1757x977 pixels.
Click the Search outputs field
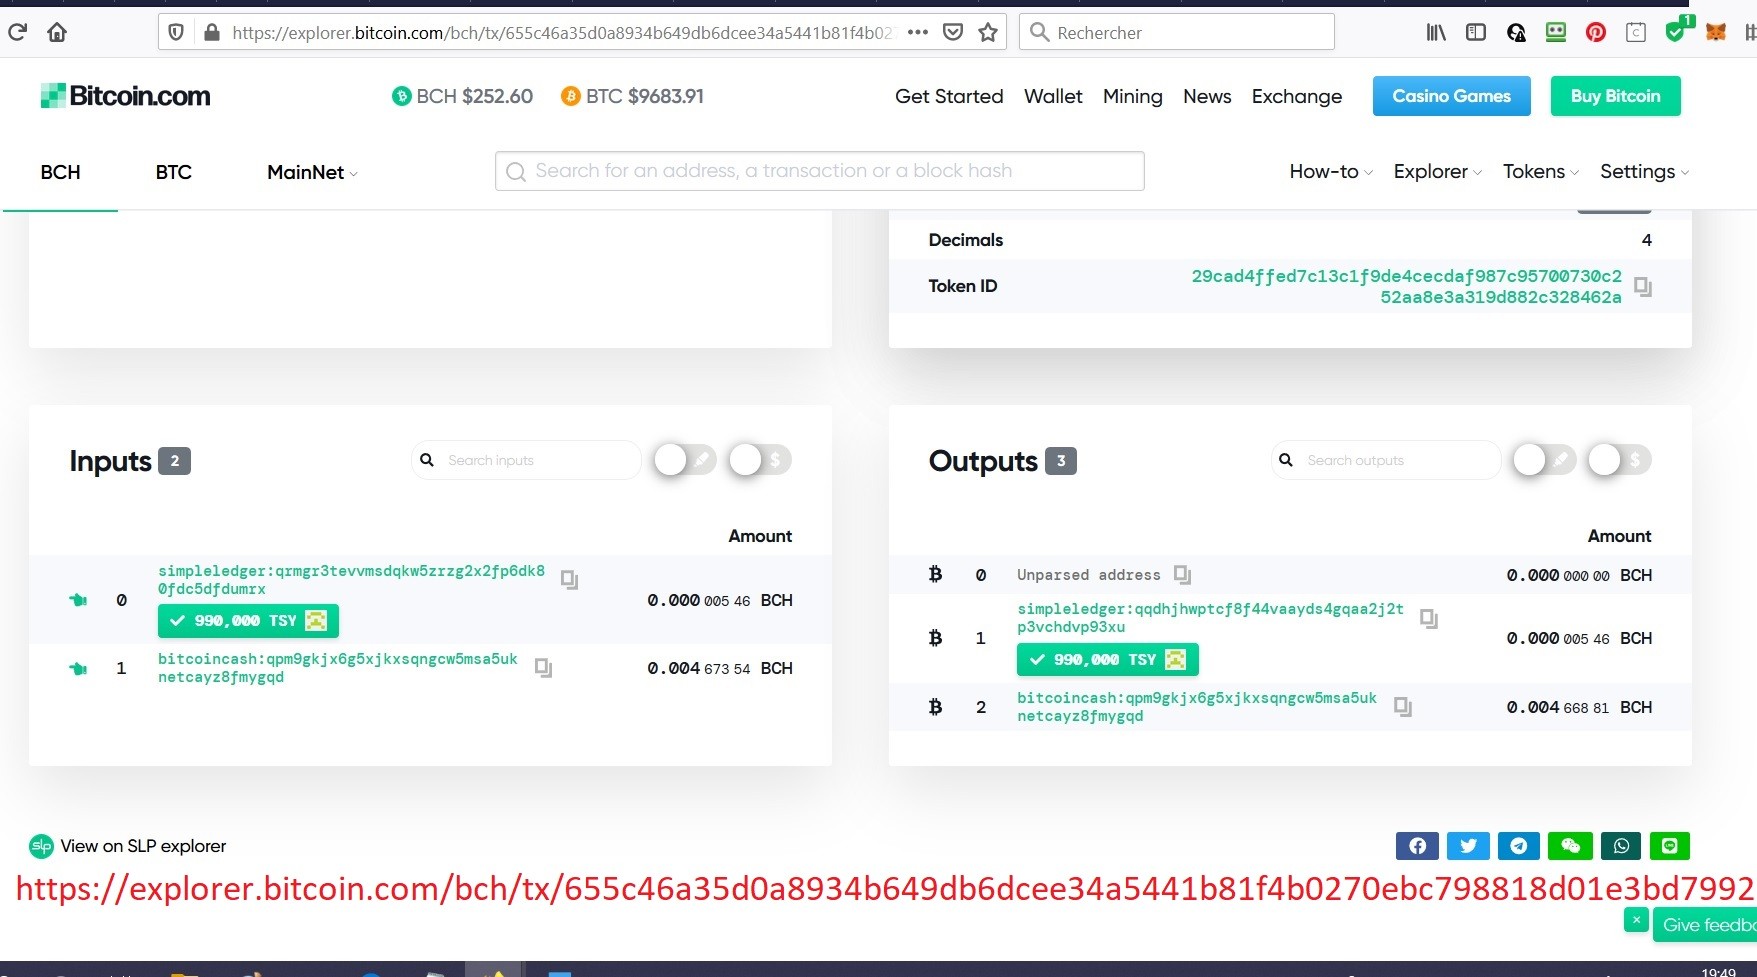(1390, 460)
